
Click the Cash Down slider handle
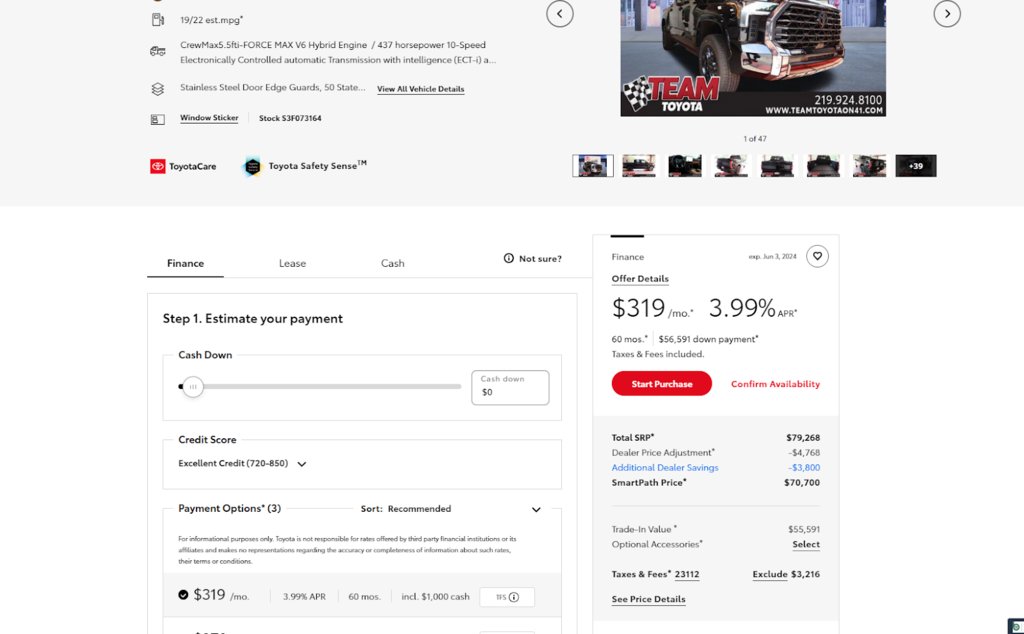(x=193, y=387)
